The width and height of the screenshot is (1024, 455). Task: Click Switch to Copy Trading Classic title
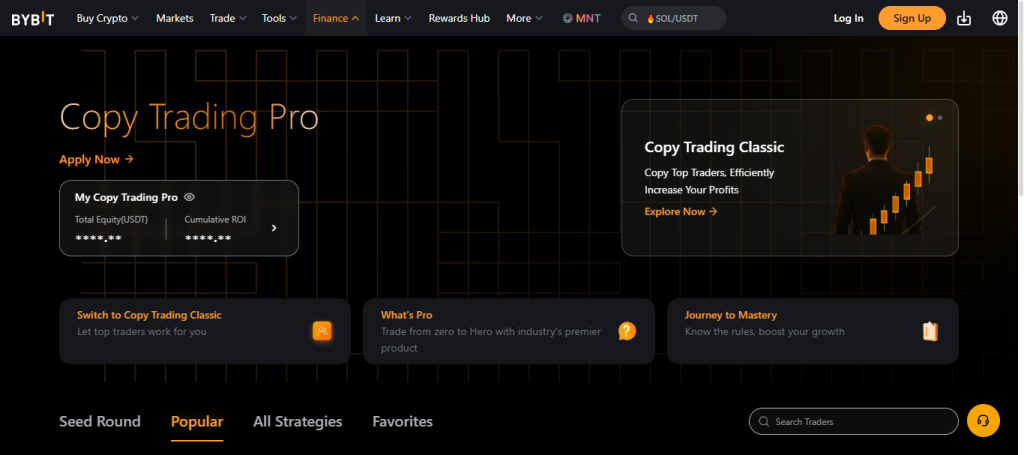coord(150,315)
